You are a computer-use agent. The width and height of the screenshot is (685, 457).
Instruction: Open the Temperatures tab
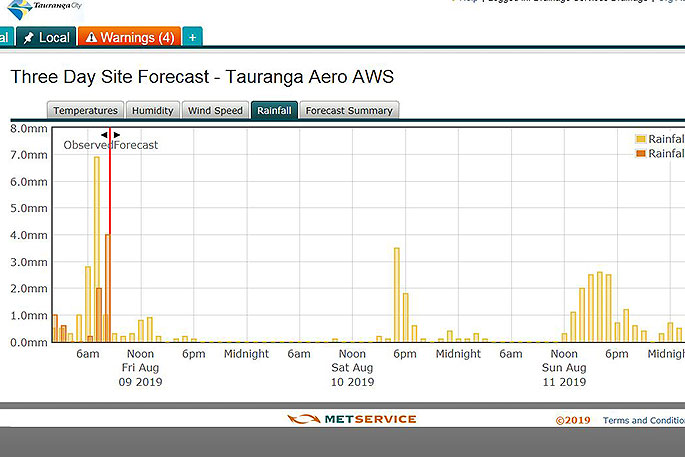(x=85, y=110)
